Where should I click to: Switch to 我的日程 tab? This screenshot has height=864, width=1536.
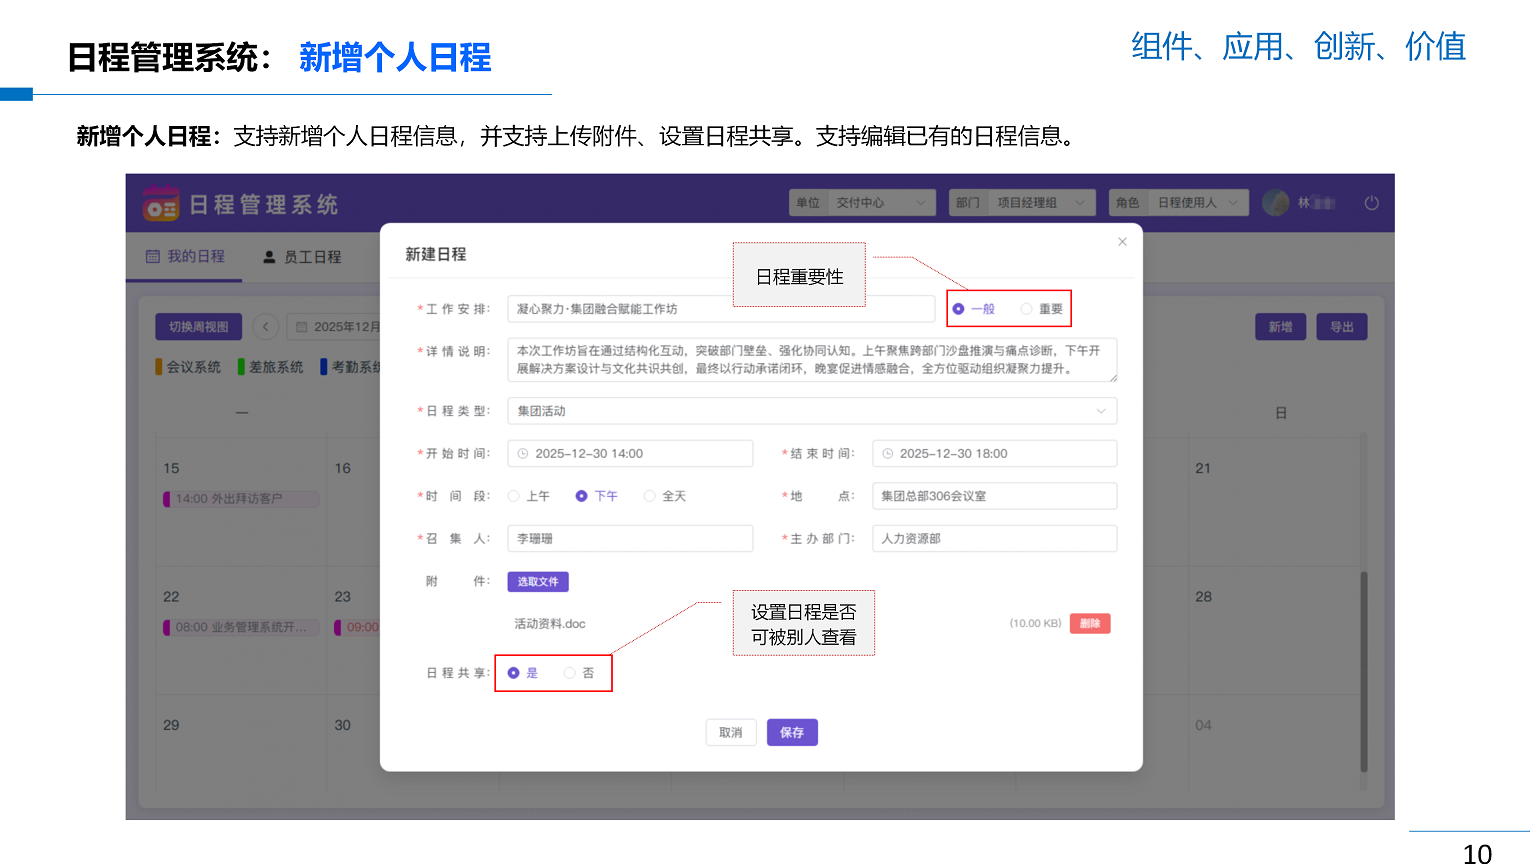tap(186, 257)
